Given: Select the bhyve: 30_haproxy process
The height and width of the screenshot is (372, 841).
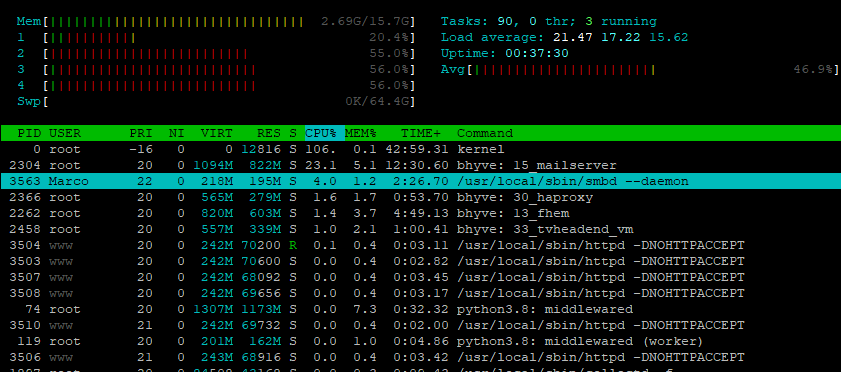Looking at the screenshot, I should click(420, 197).
